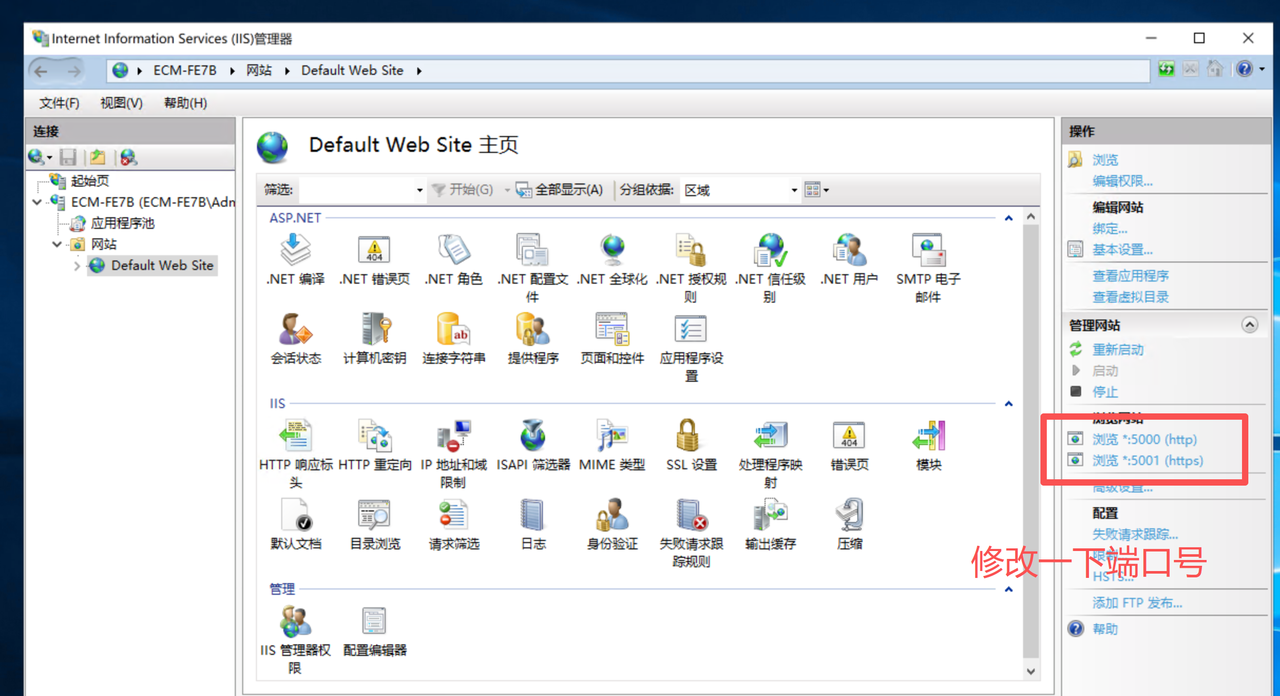Open the view mode dropdown button
The height and width of the screenshot is (696, 1280).
coord(817,190)
